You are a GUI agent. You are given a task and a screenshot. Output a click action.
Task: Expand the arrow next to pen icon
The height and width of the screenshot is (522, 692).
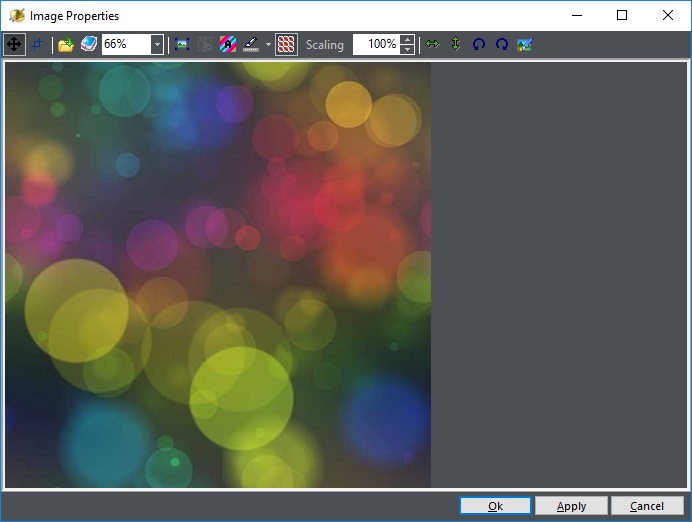268,45
